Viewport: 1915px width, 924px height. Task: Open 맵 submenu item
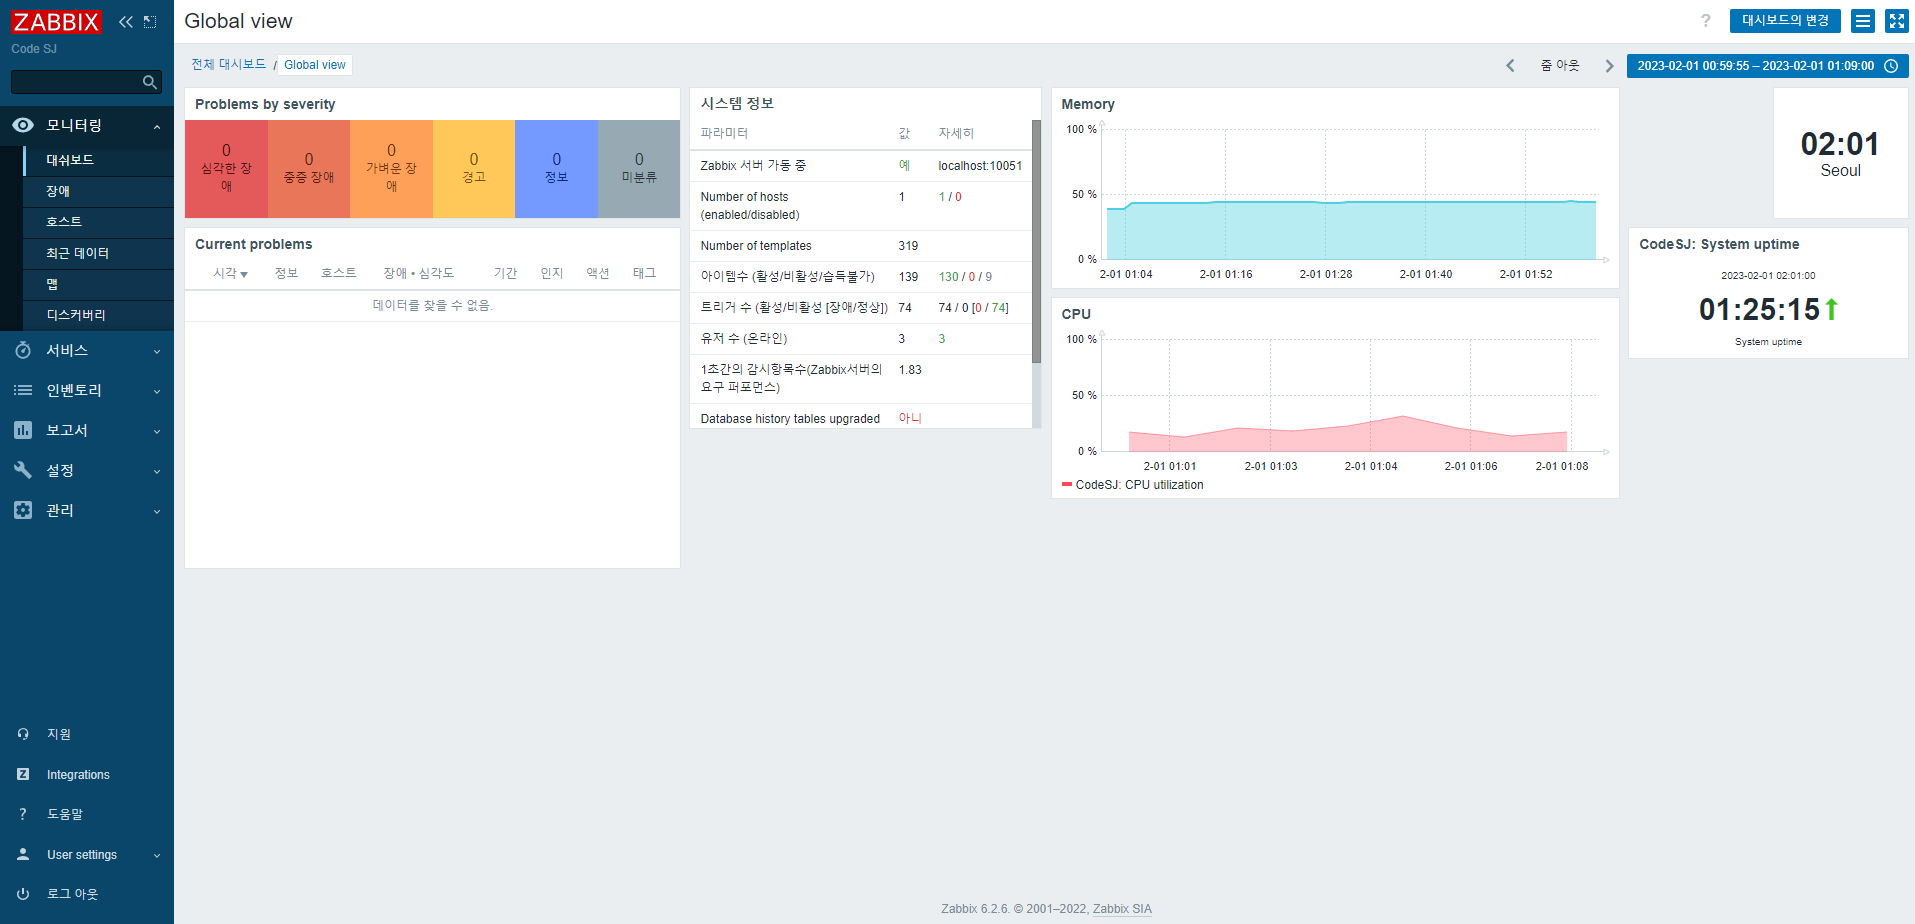click(x=98, y=284)
